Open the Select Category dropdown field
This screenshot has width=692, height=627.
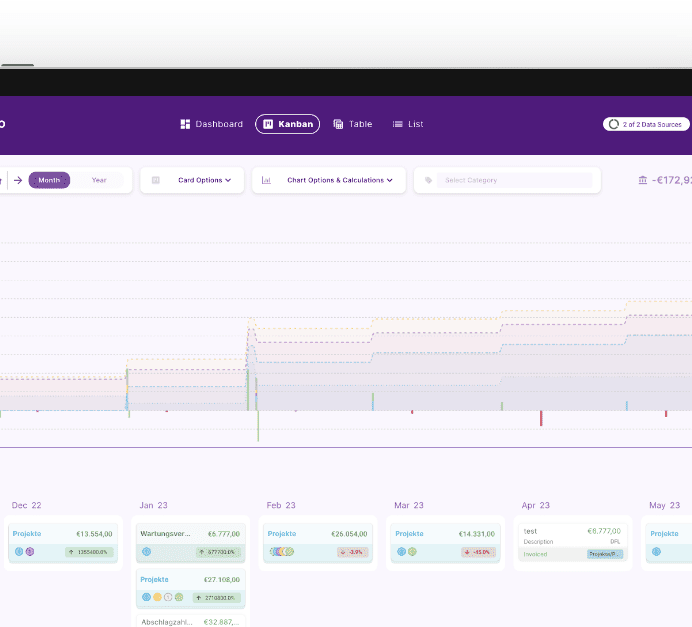click(510, 180)
